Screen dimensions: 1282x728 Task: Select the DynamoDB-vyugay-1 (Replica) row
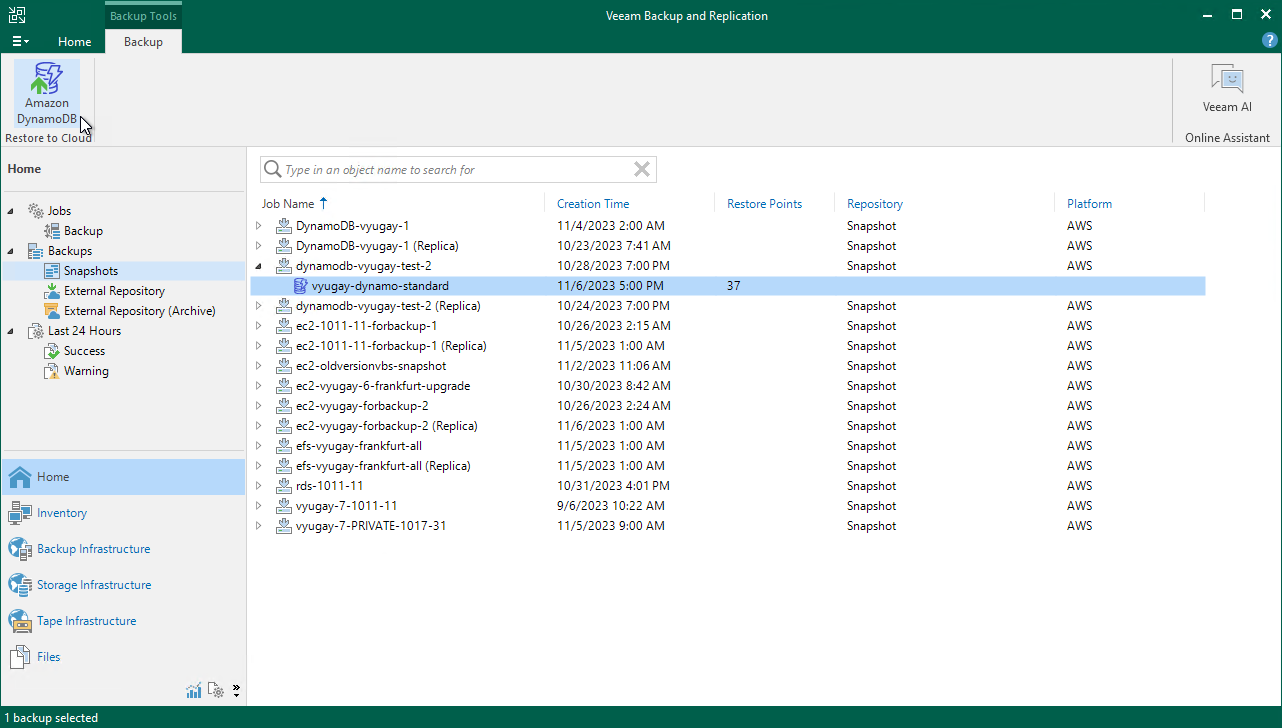[727, 246]
